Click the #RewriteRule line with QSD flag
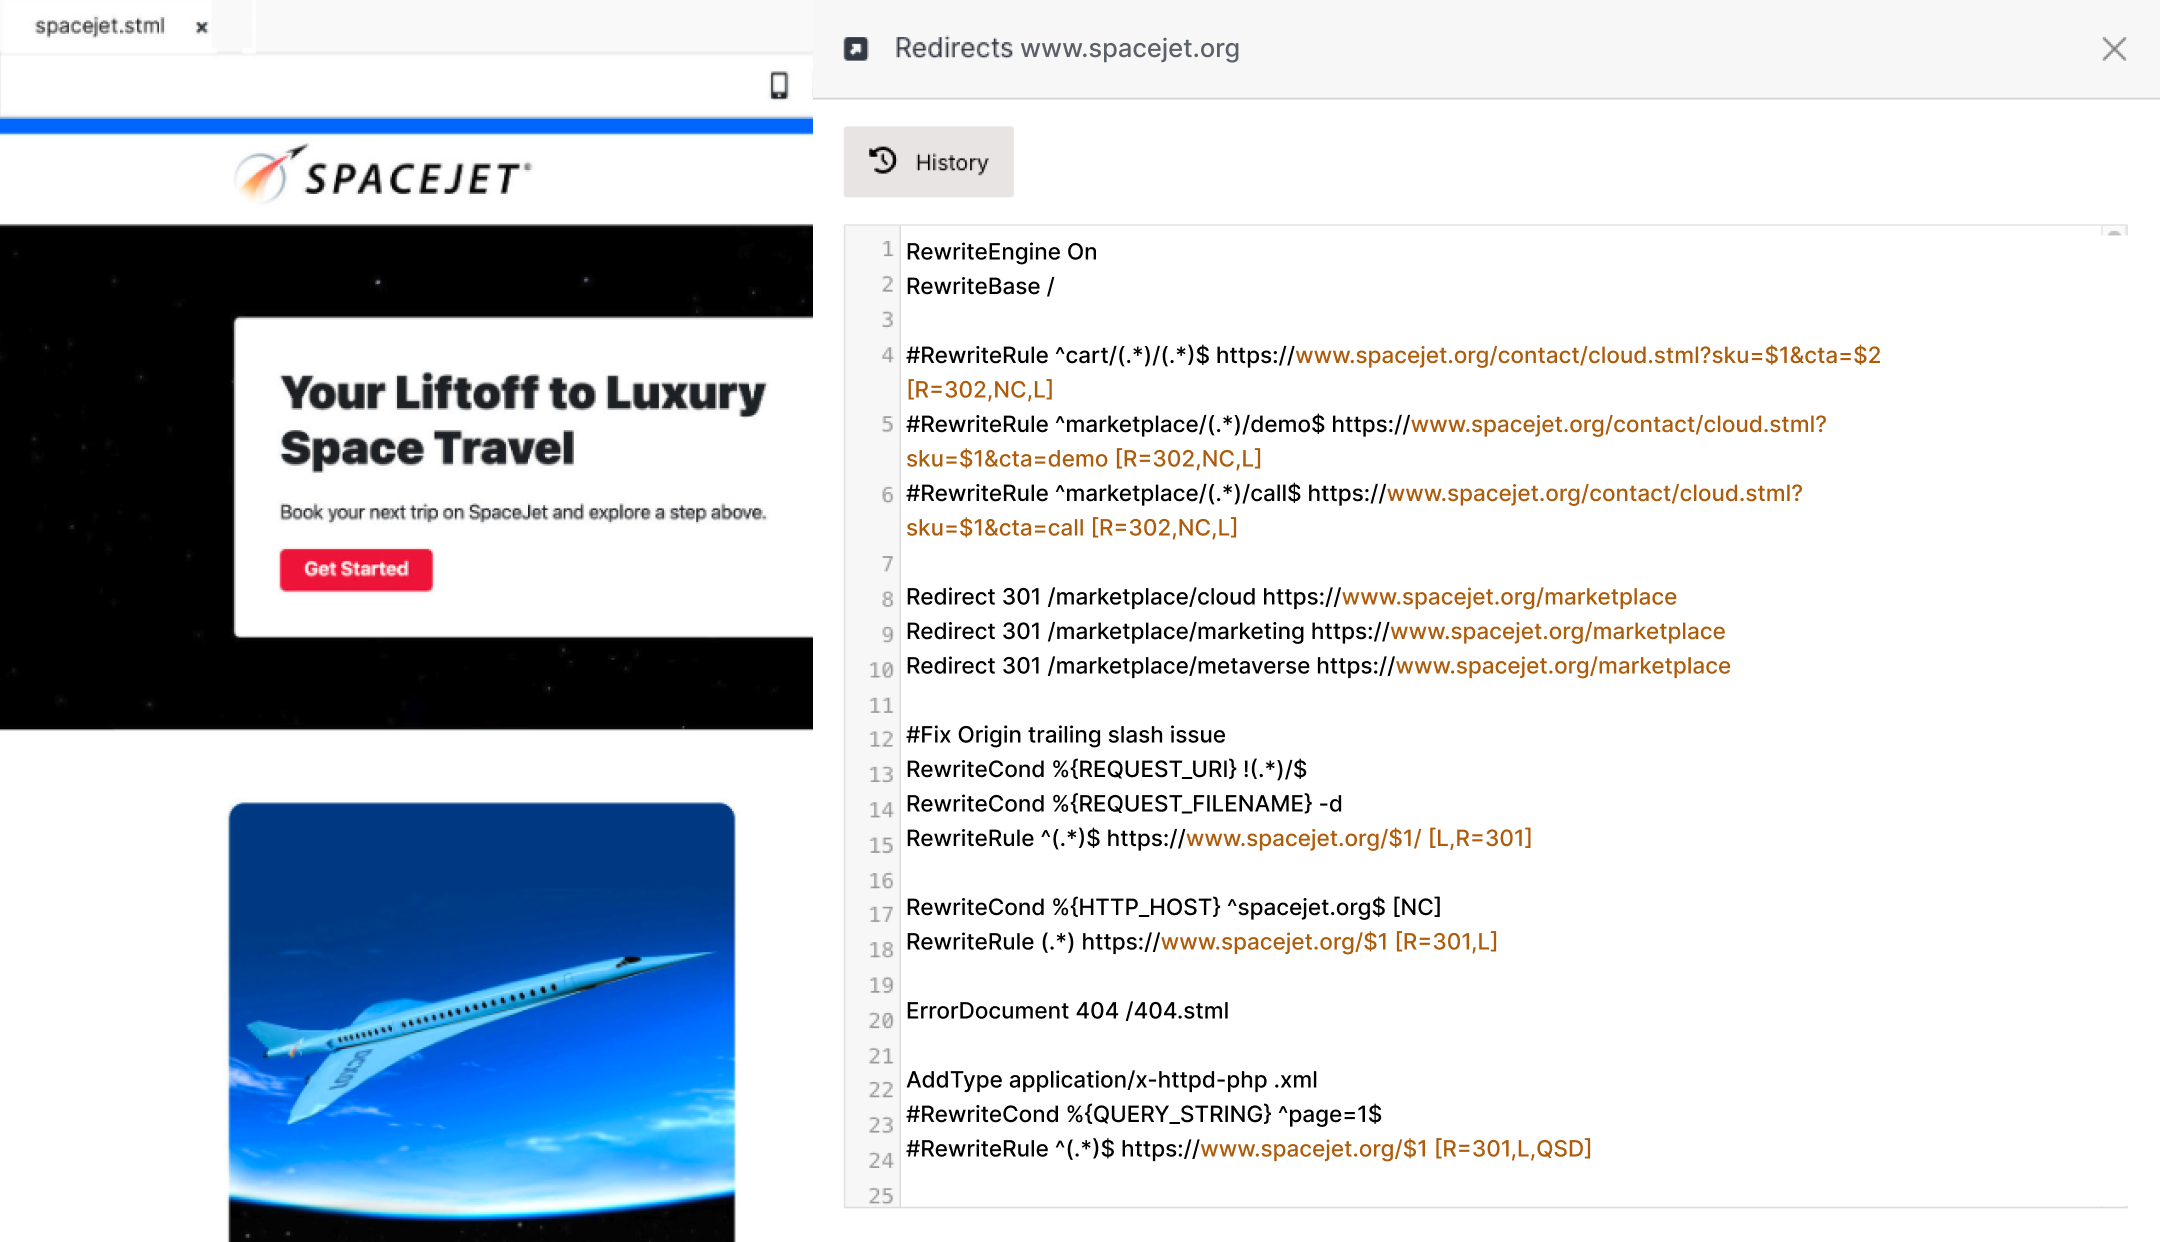The width and height of the screenshot is (2160, 1242). coord(1248,1149)
